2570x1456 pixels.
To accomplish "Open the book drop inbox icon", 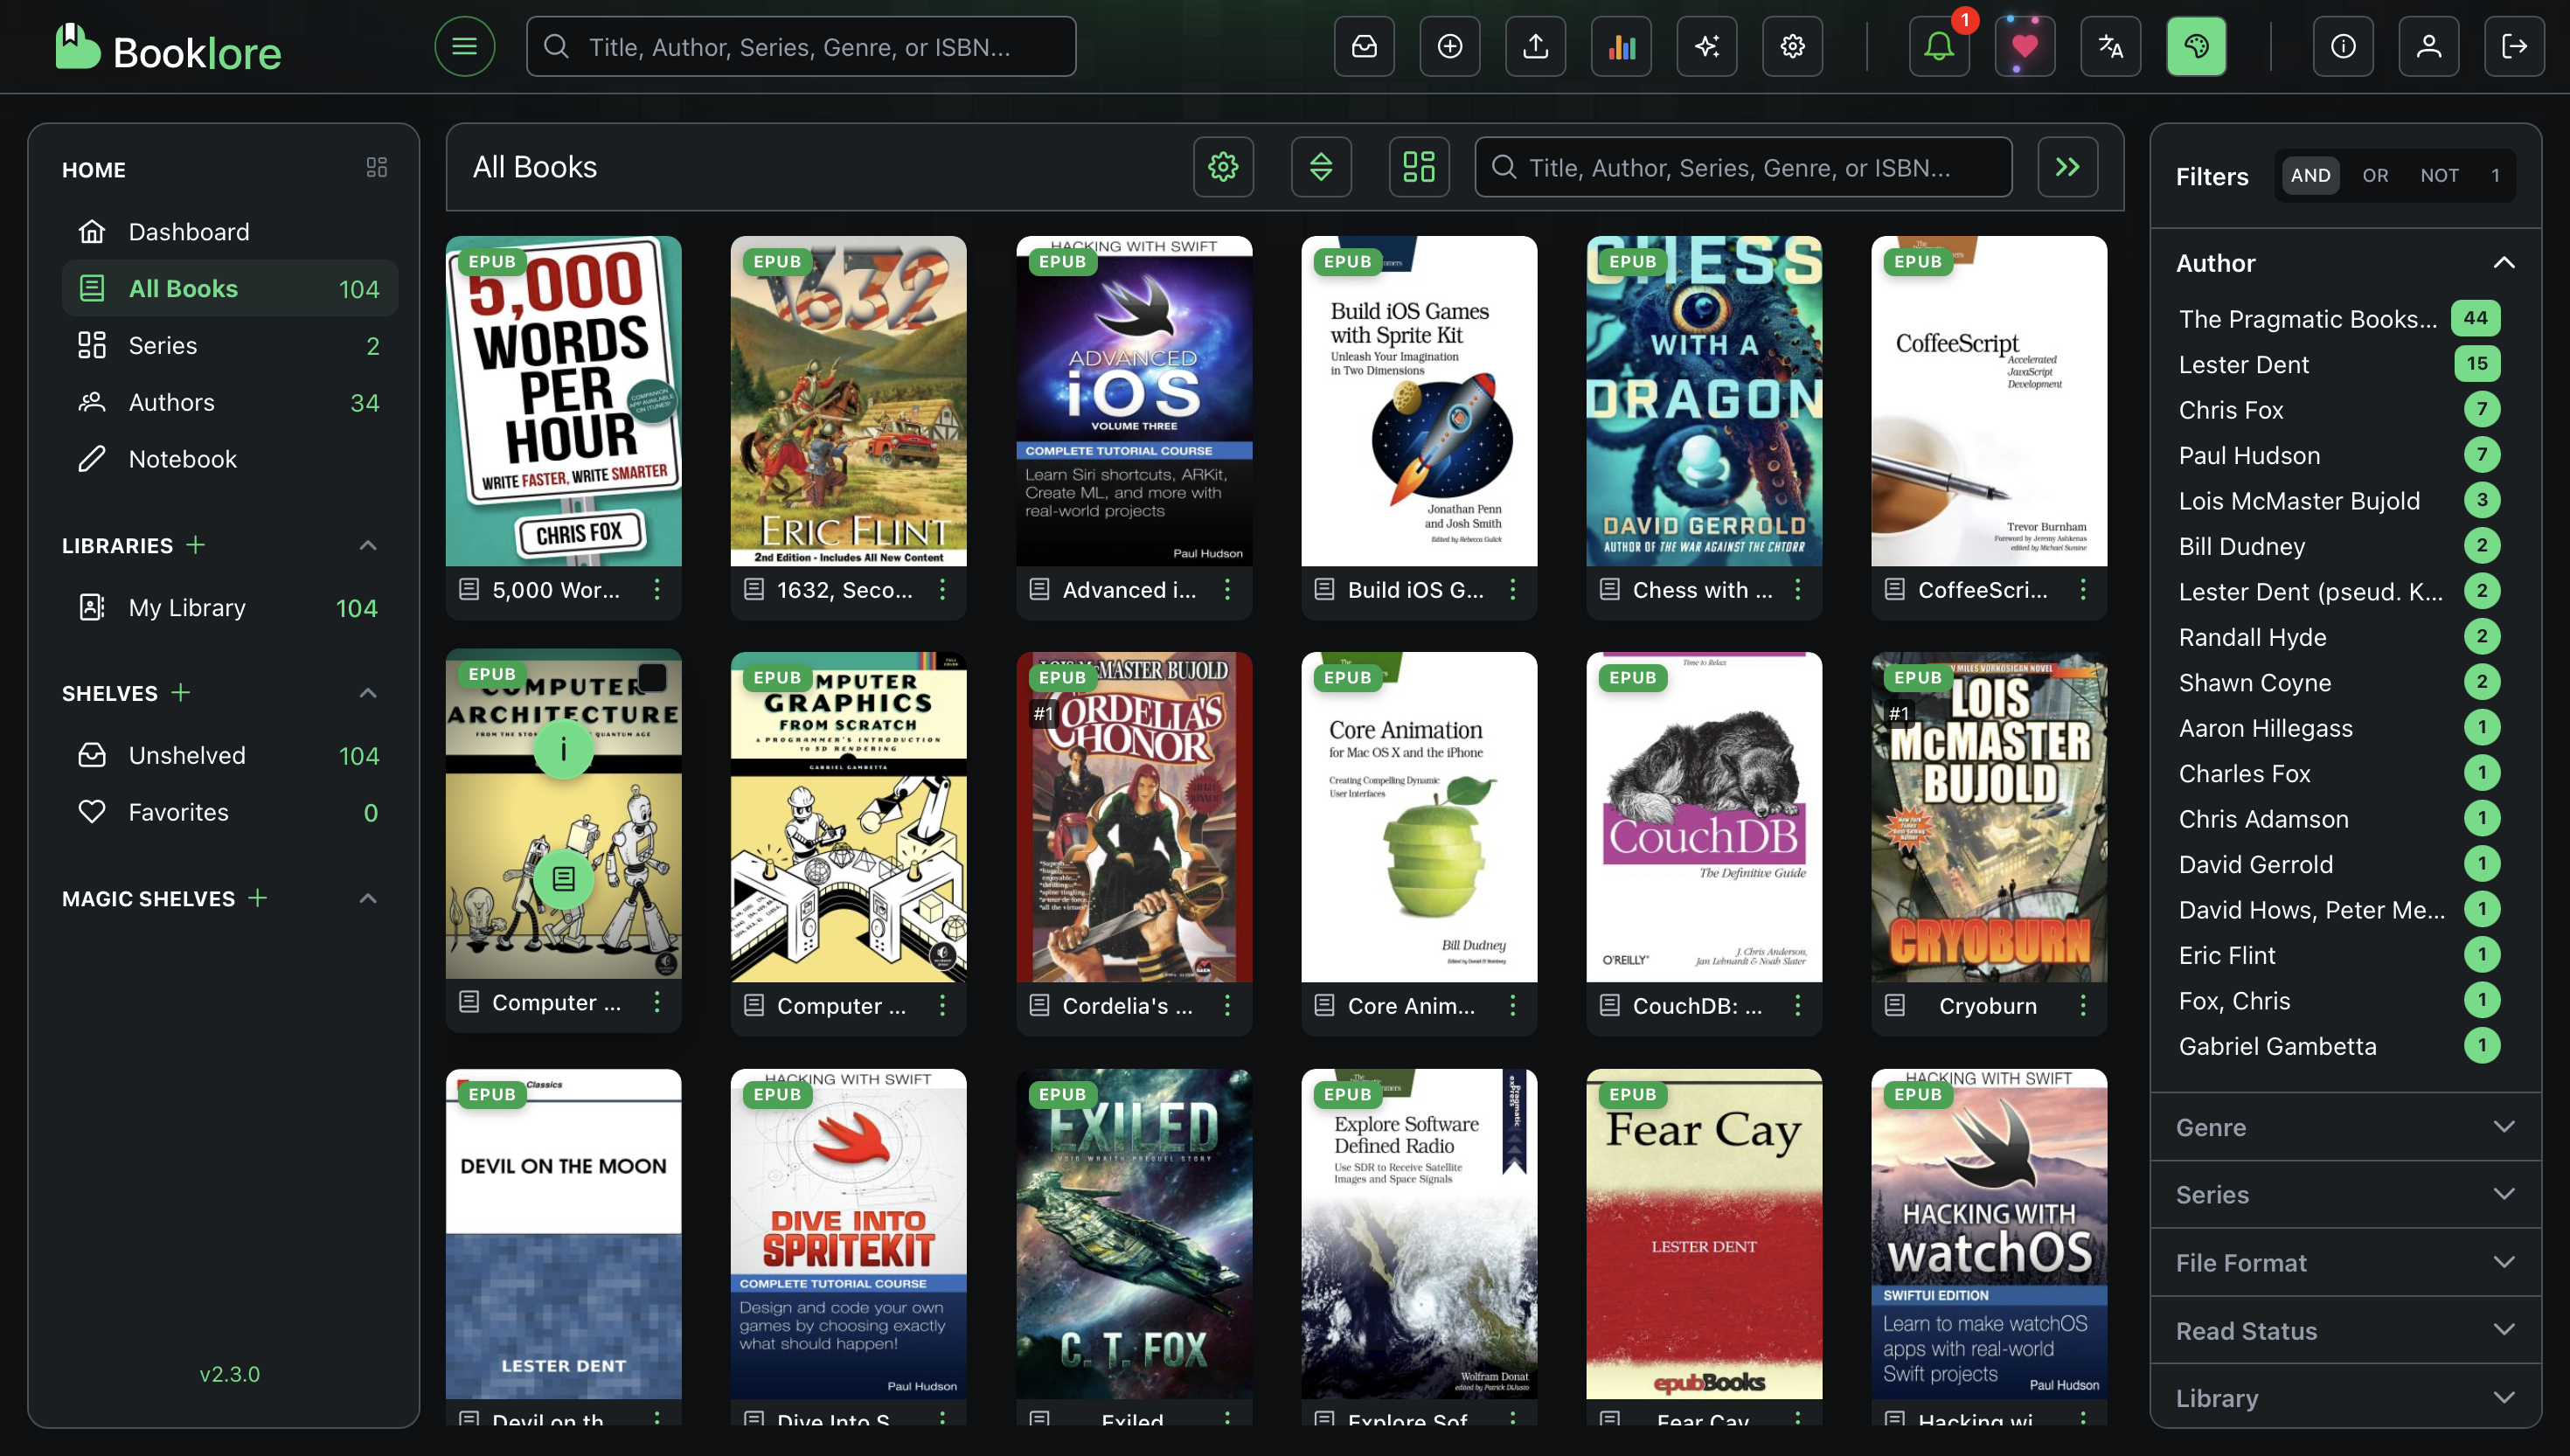I will (1364, 46).
